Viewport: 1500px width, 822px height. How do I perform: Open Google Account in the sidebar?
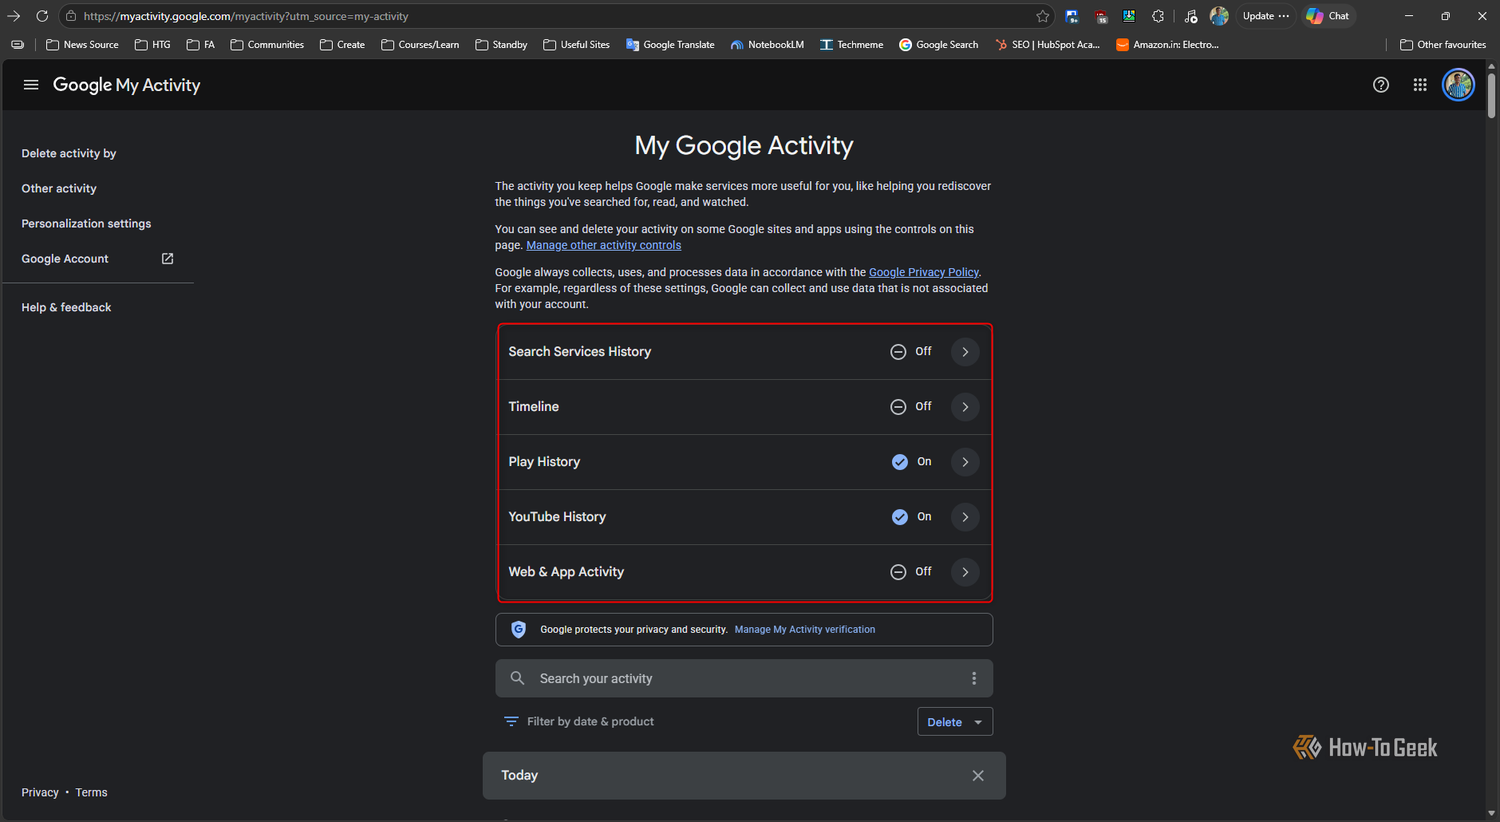[x=97, y=258]
